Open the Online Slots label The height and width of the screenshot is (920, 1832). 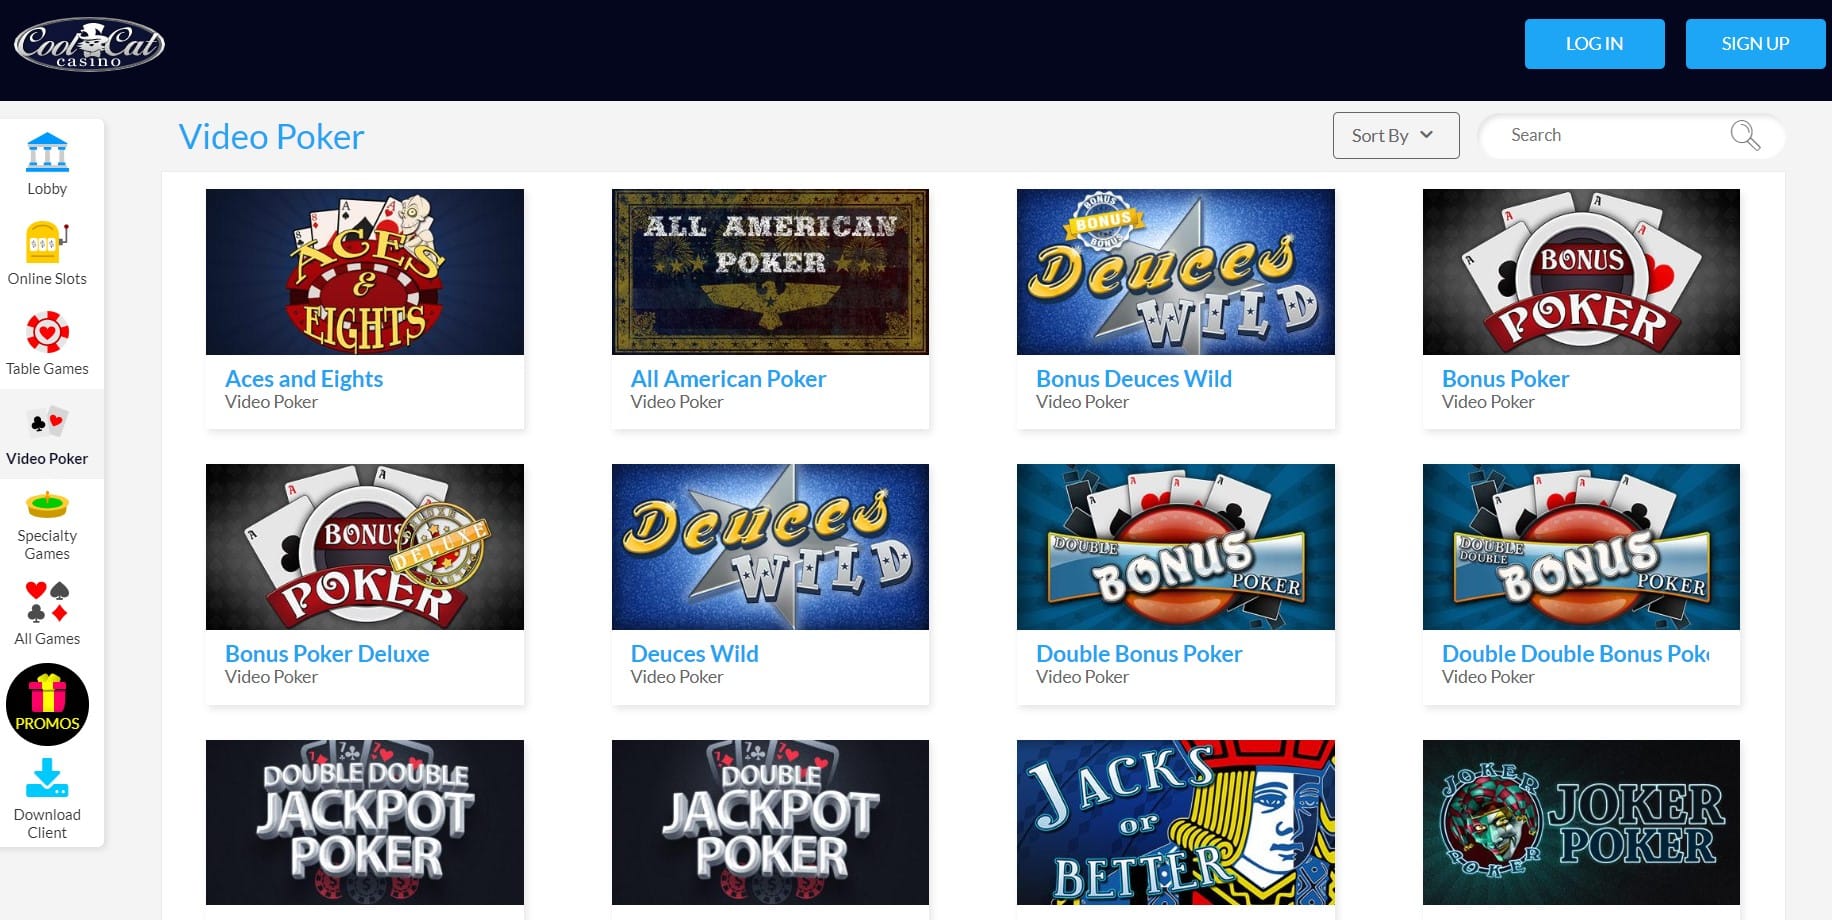tap(47, 278)
